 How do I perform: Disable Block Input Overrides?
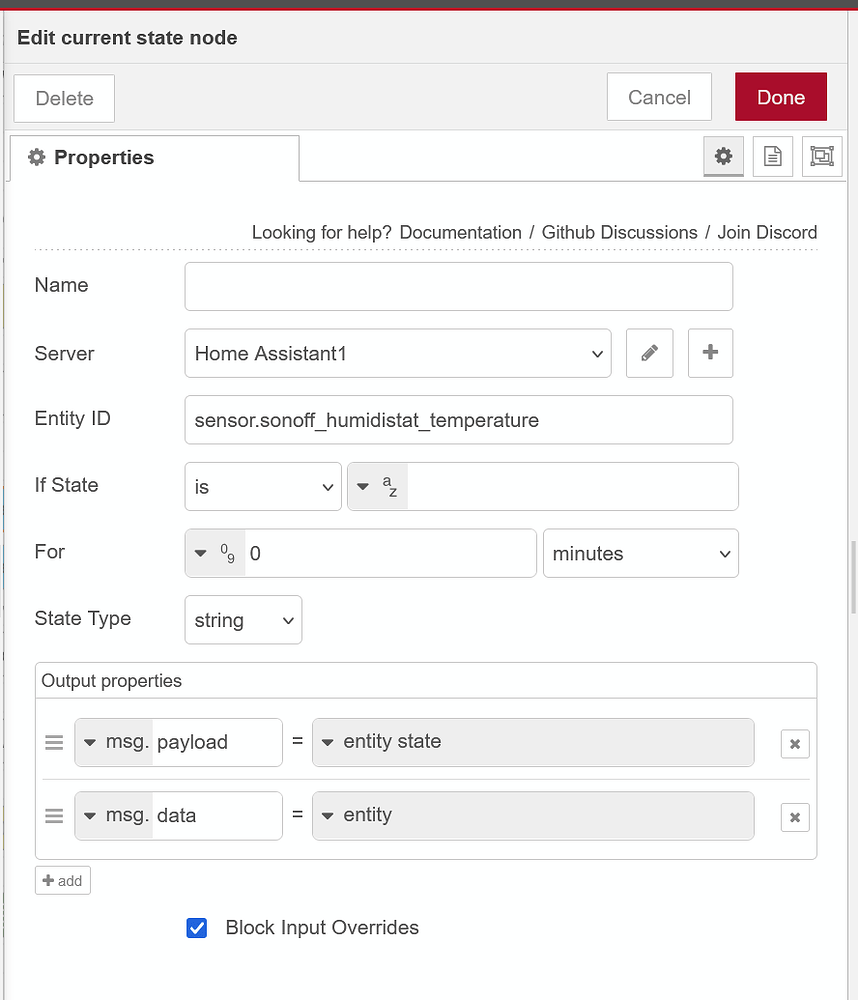tap(196, 928)
